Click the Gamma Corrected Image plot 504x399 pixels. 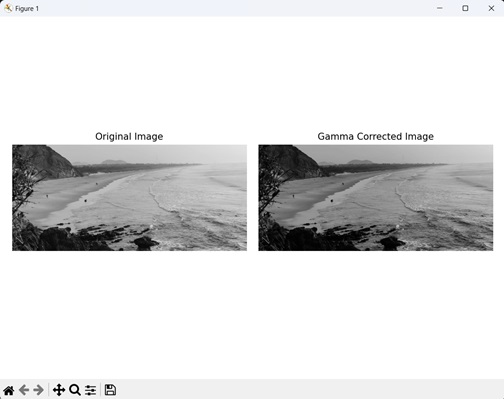[x=376, y=198]
